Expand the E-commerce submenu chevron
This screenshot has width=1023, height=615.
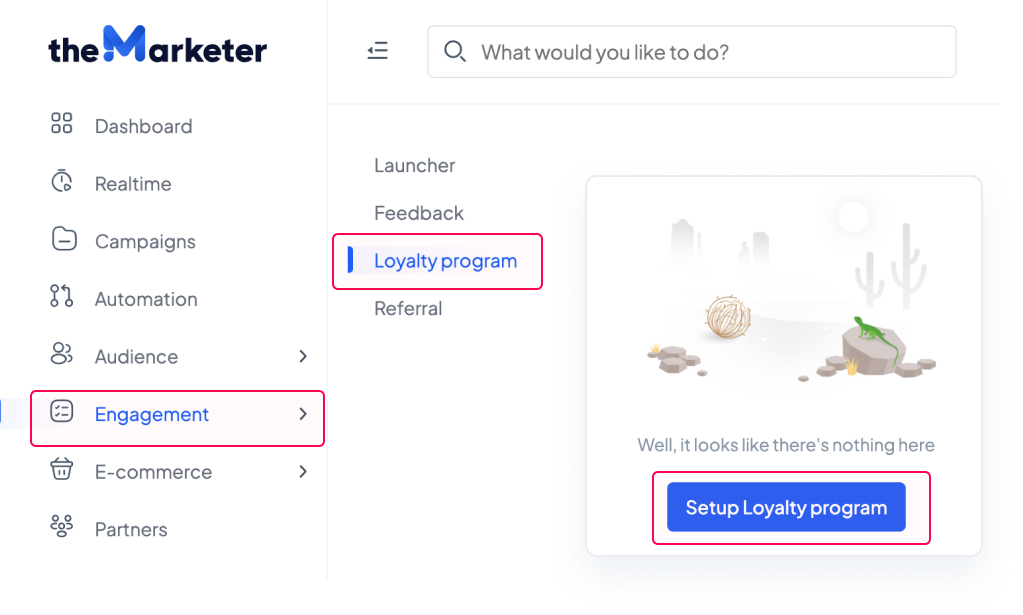pyautogui.click(x=303, y=472)
